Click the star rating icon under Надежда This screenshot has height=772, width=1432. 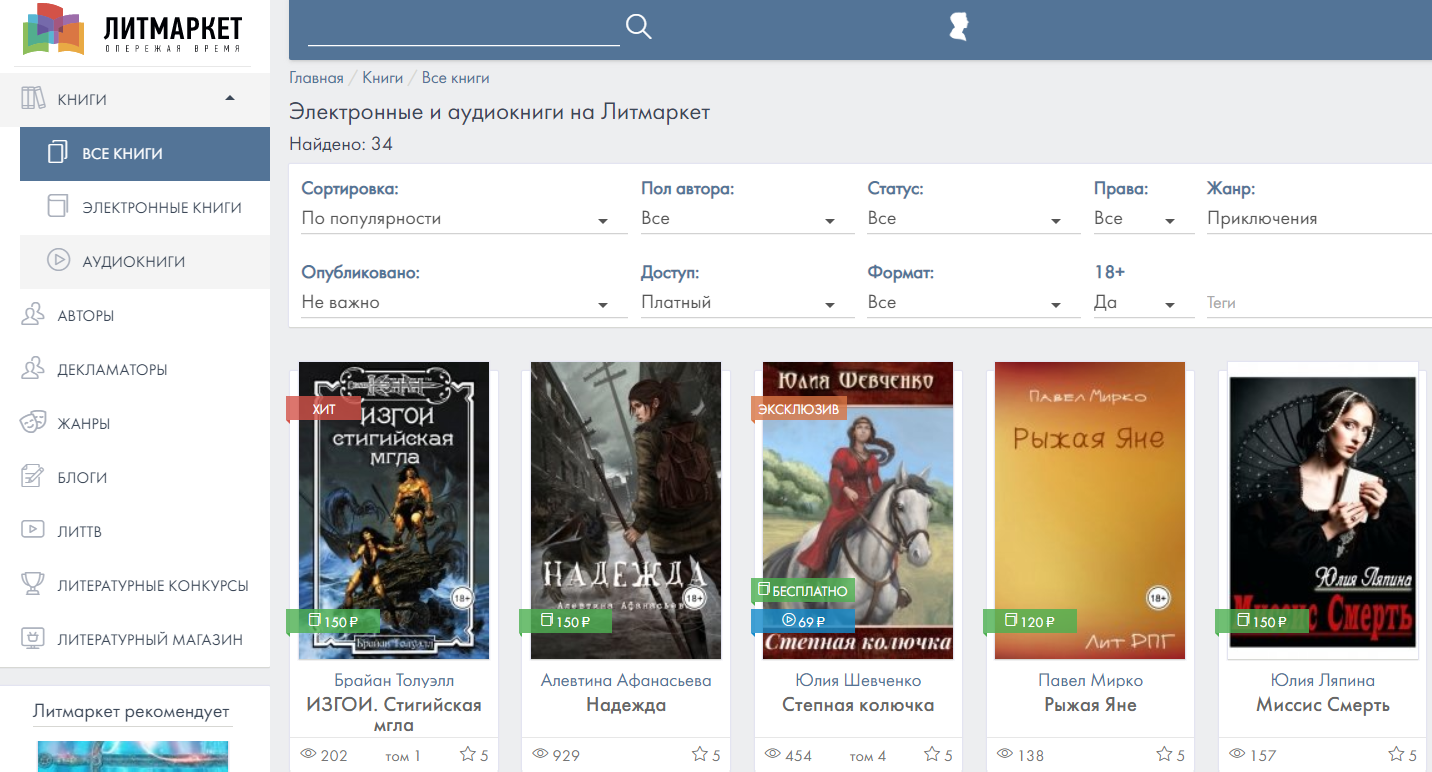[700, 755]
